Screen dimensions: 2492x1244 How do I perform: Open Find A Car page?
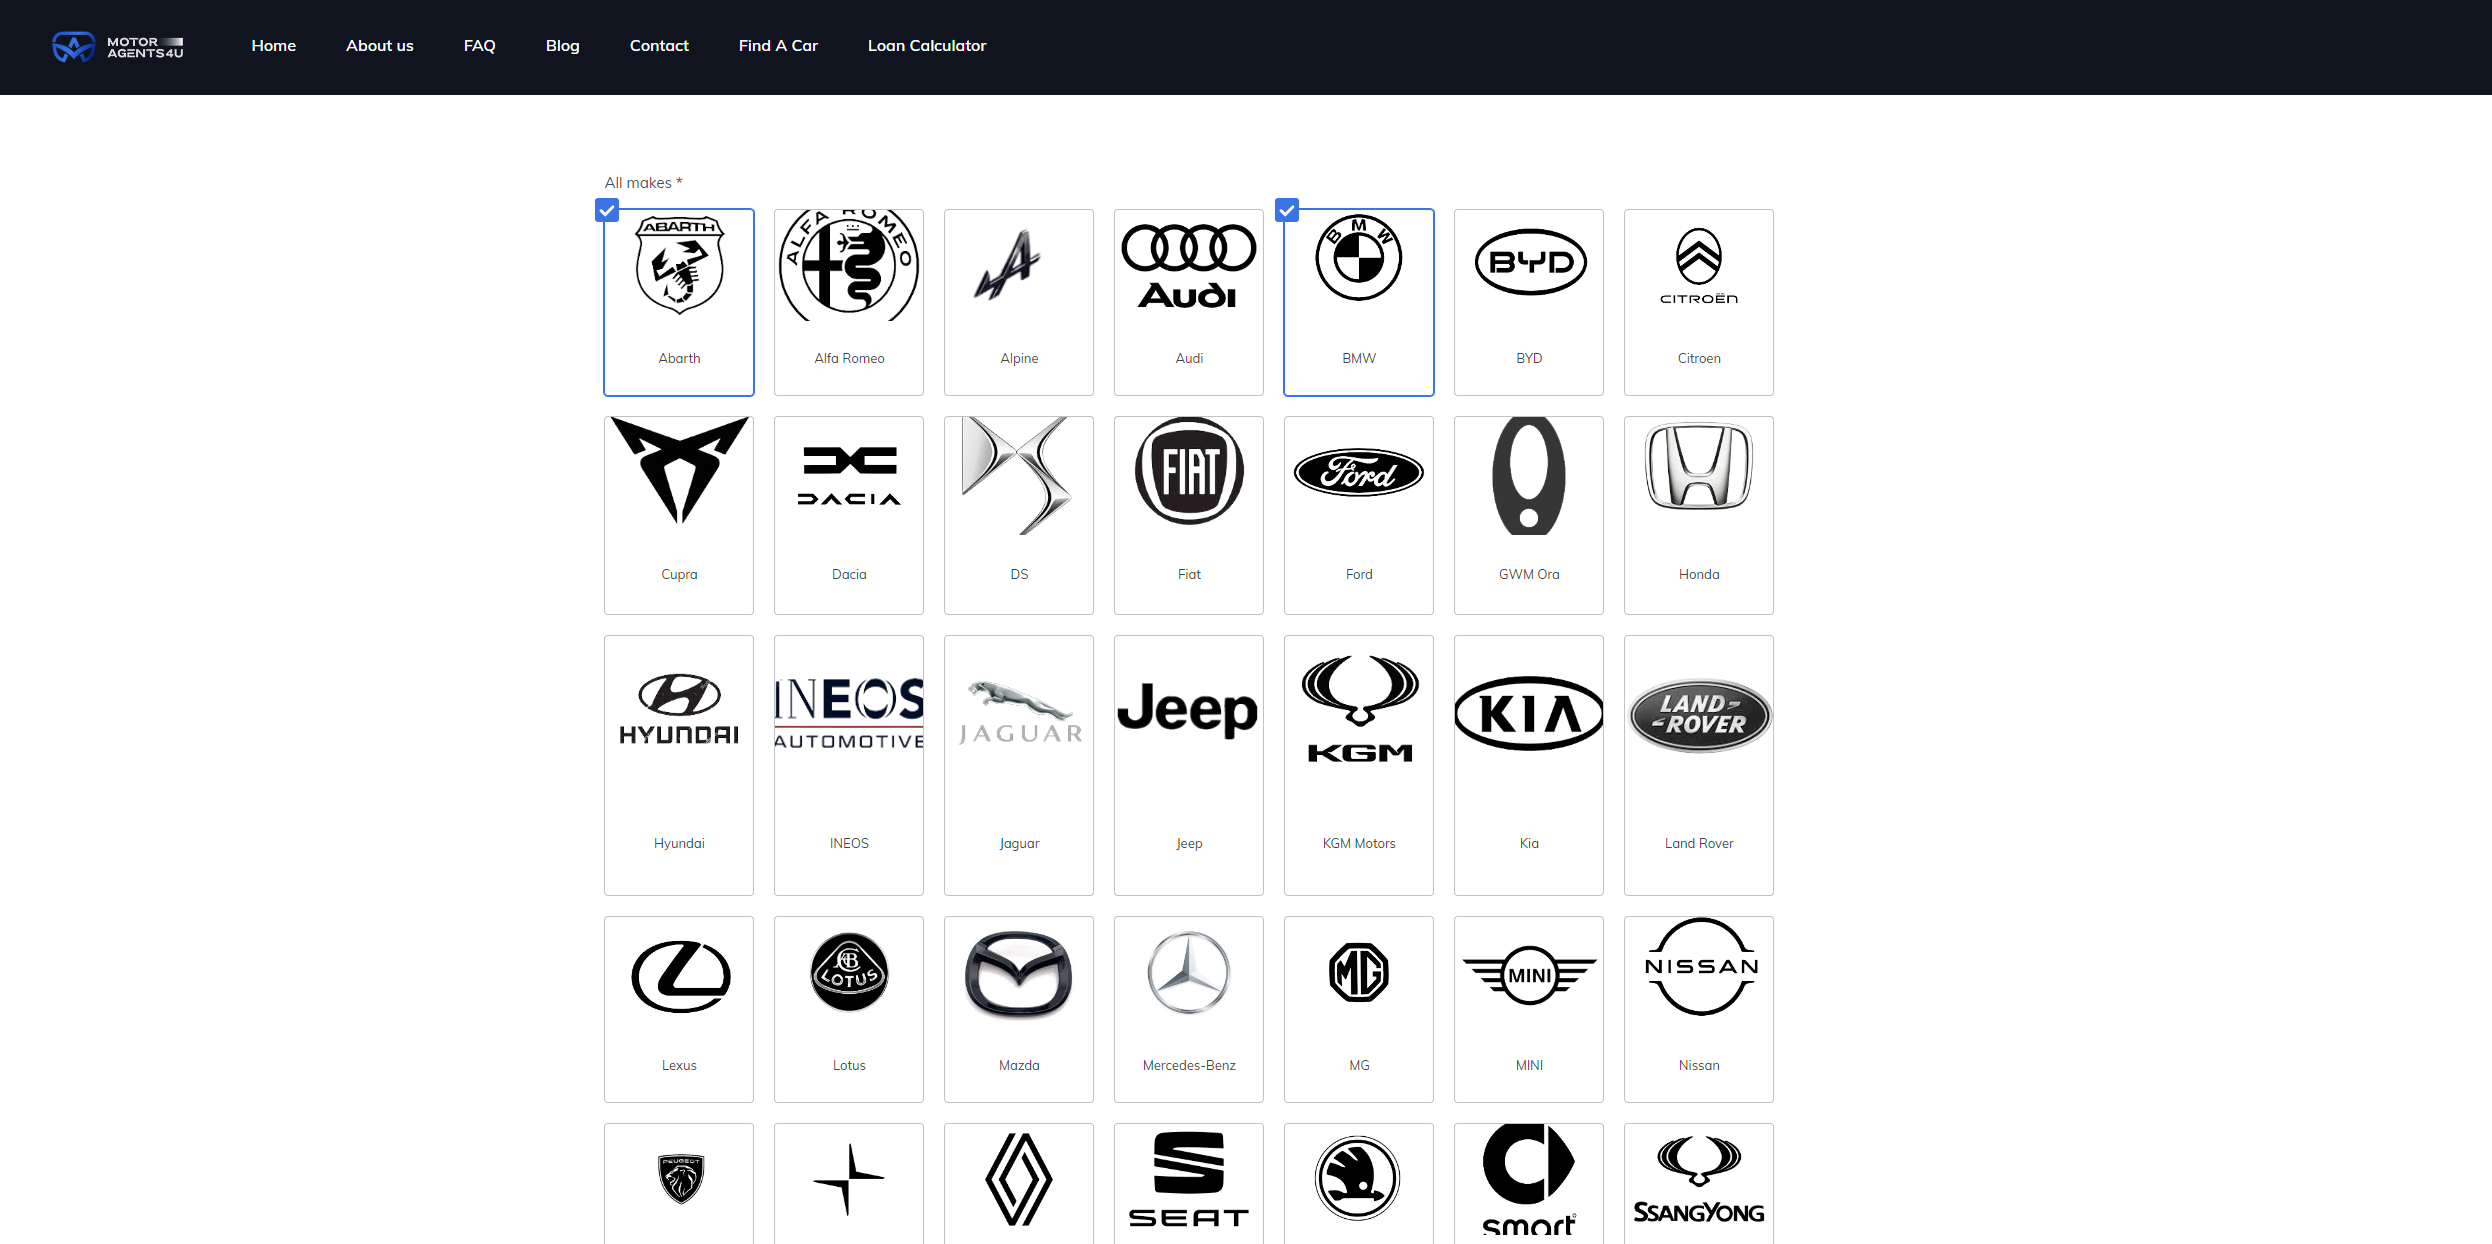(x=778, y=46)
